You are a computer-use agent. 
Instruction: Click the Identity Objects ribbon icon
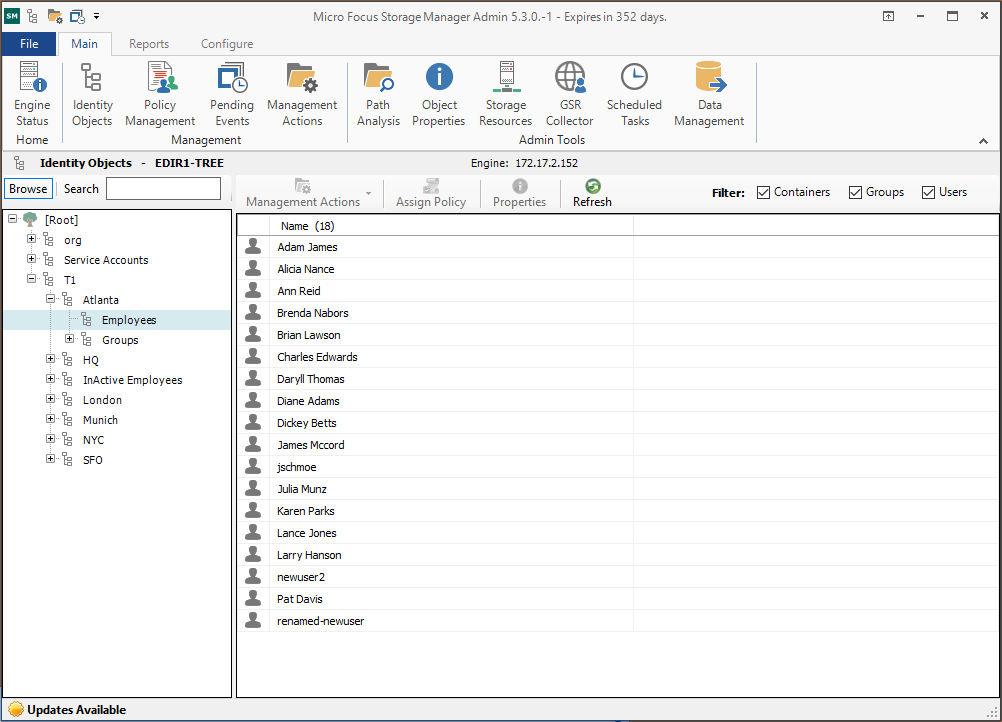(x=92, y=94)
